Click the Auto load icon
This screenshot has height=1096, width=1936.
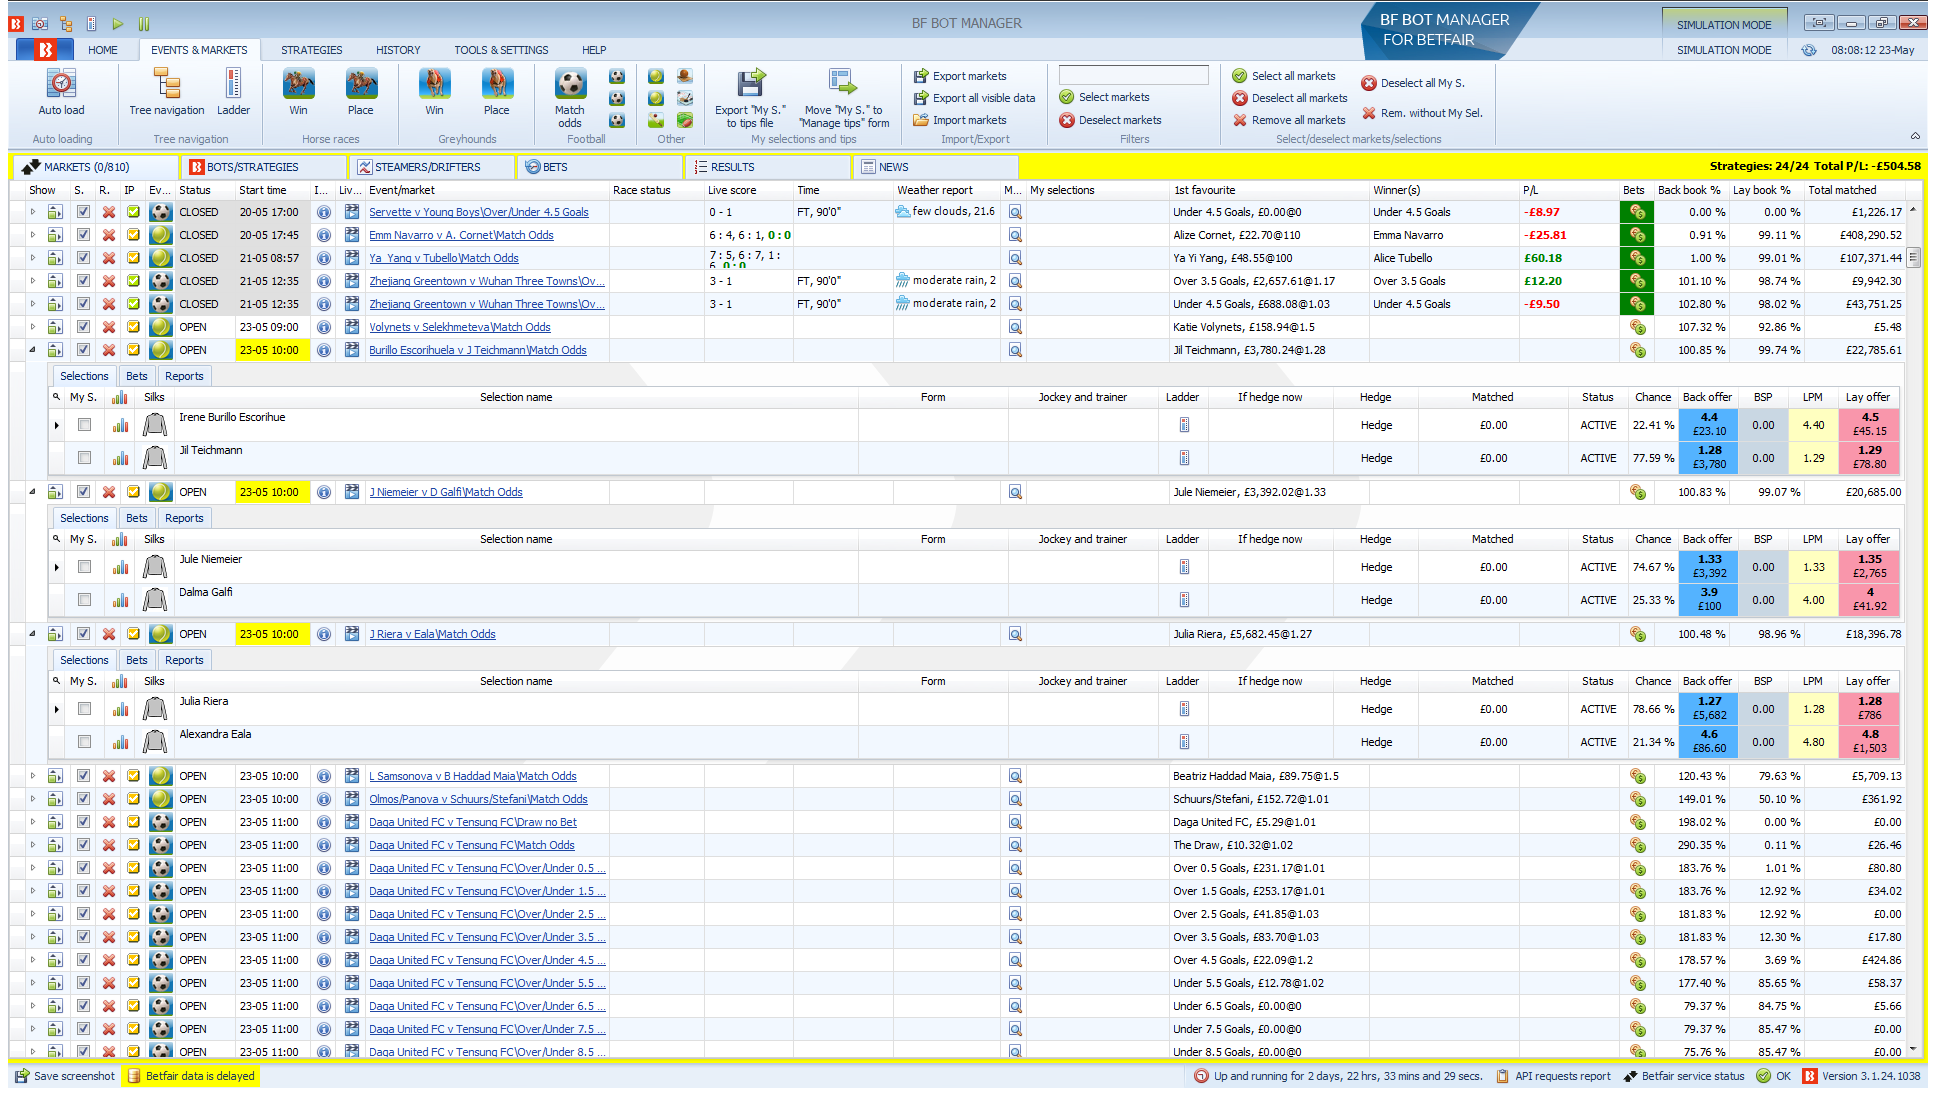click(61, 92)
